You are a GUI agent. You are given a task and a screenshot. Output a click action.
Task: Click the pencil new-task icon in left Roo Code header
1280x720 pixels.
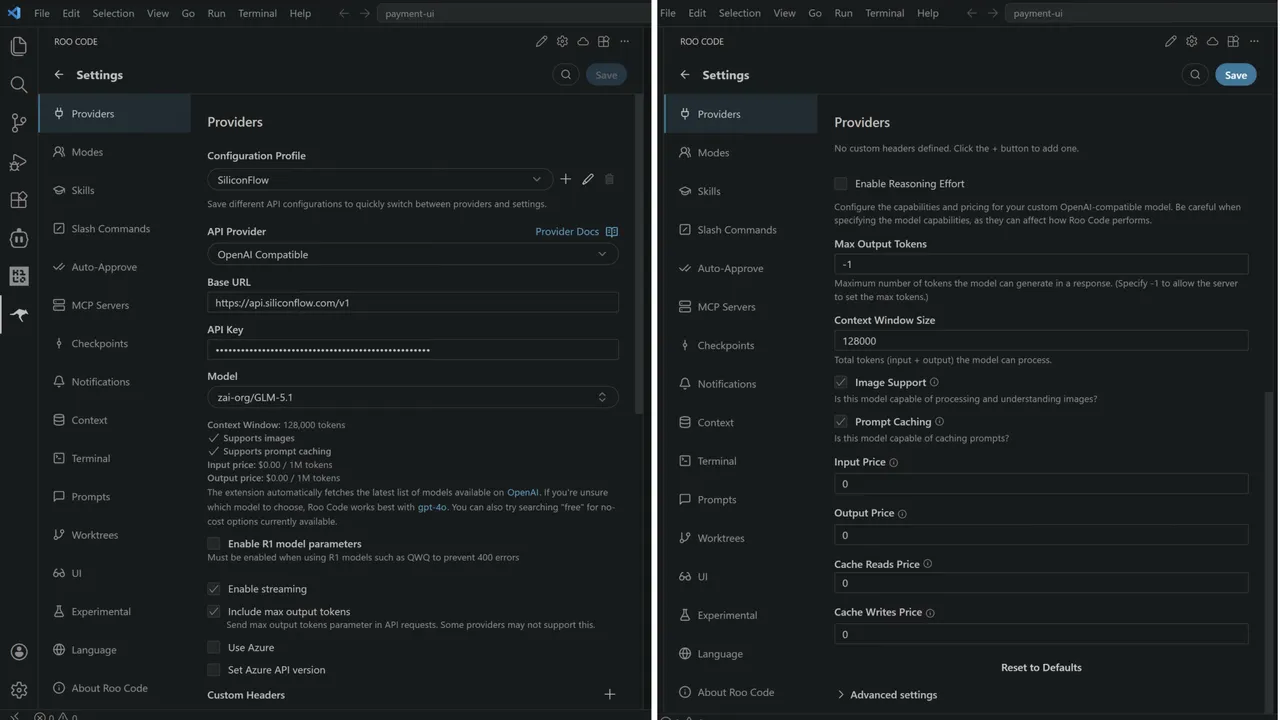pyautogui.click(x=541, y=41)
